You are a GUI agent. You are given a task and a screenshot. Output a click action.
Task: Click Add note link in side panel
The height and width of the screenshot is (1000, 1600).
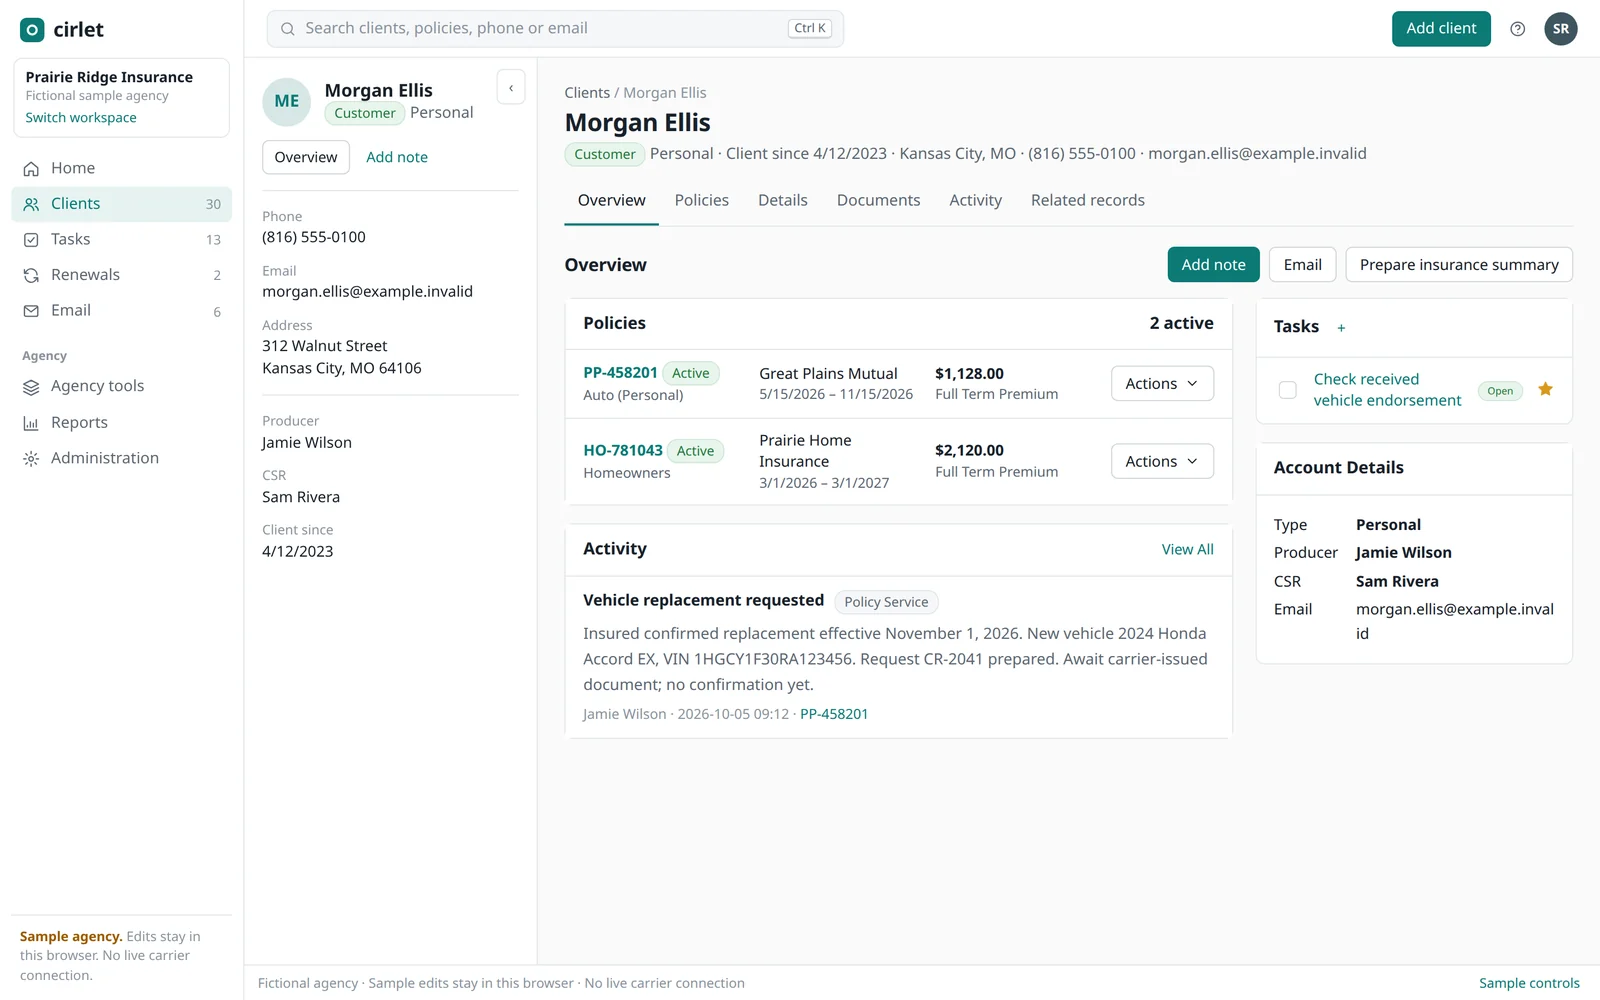[397, 157]
